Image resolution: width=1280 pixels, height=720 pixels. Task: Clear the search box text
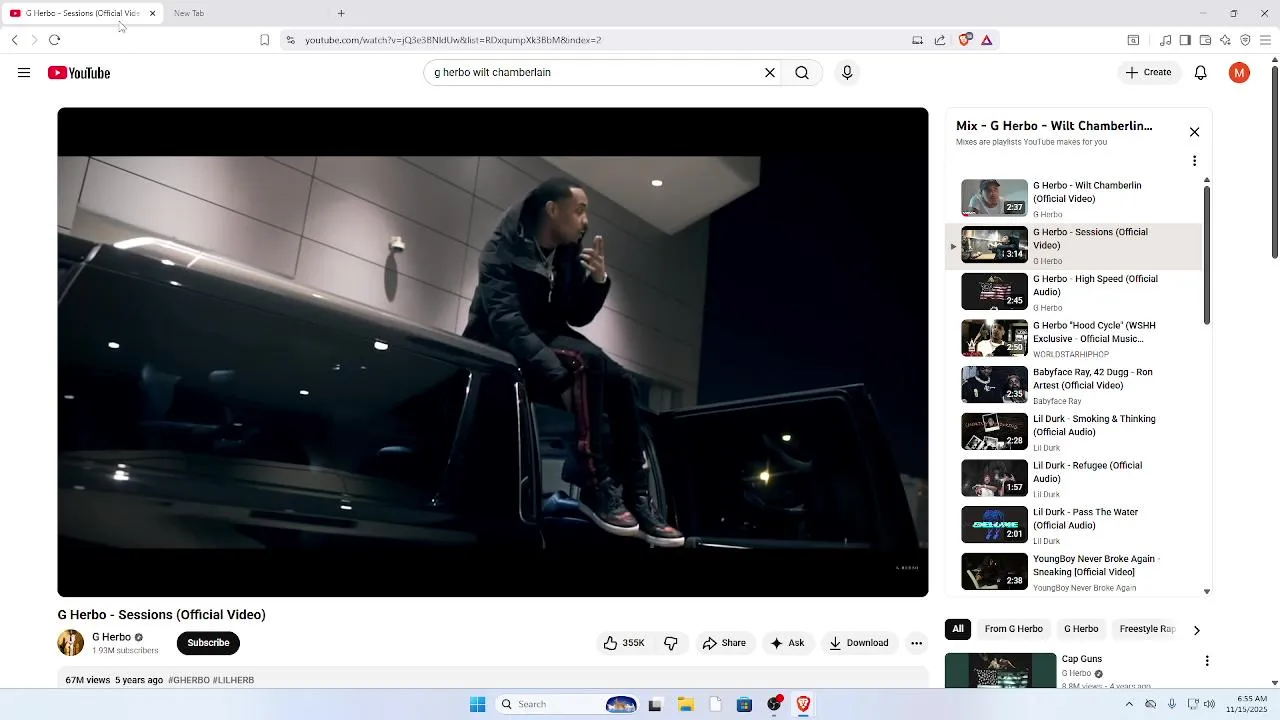click(x=770, y=73)
